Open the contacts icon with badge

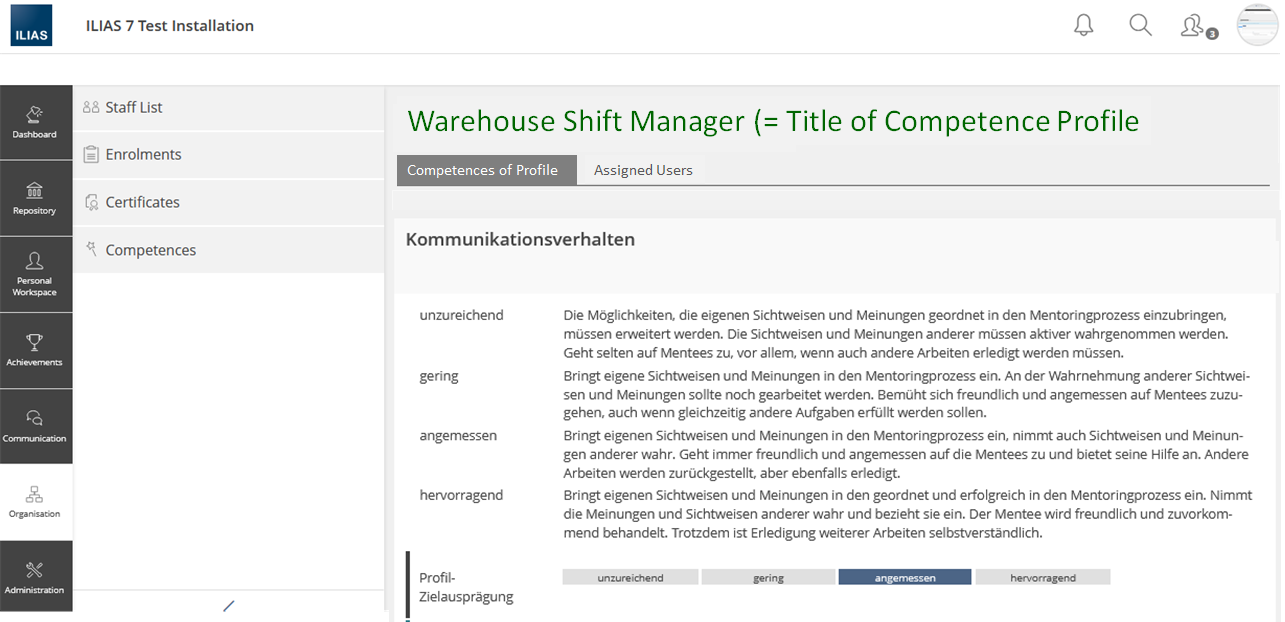1194,27
